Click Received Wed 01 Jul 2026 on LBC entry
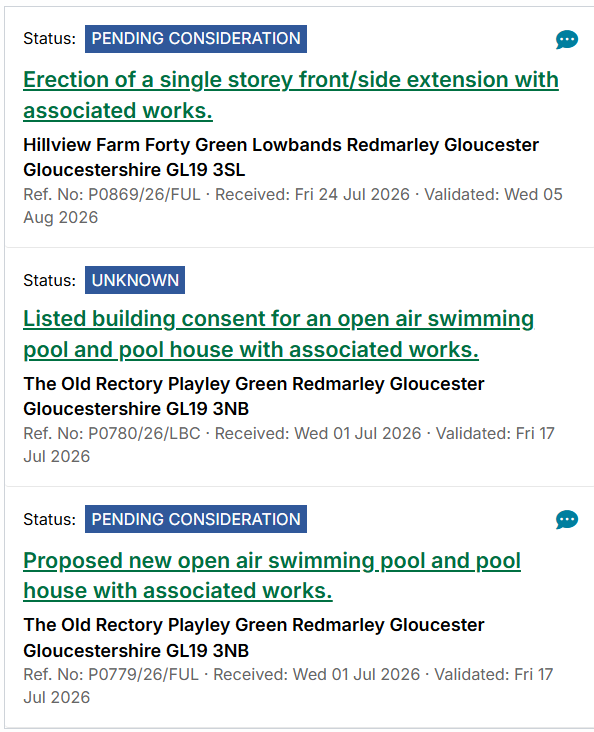 318,434
